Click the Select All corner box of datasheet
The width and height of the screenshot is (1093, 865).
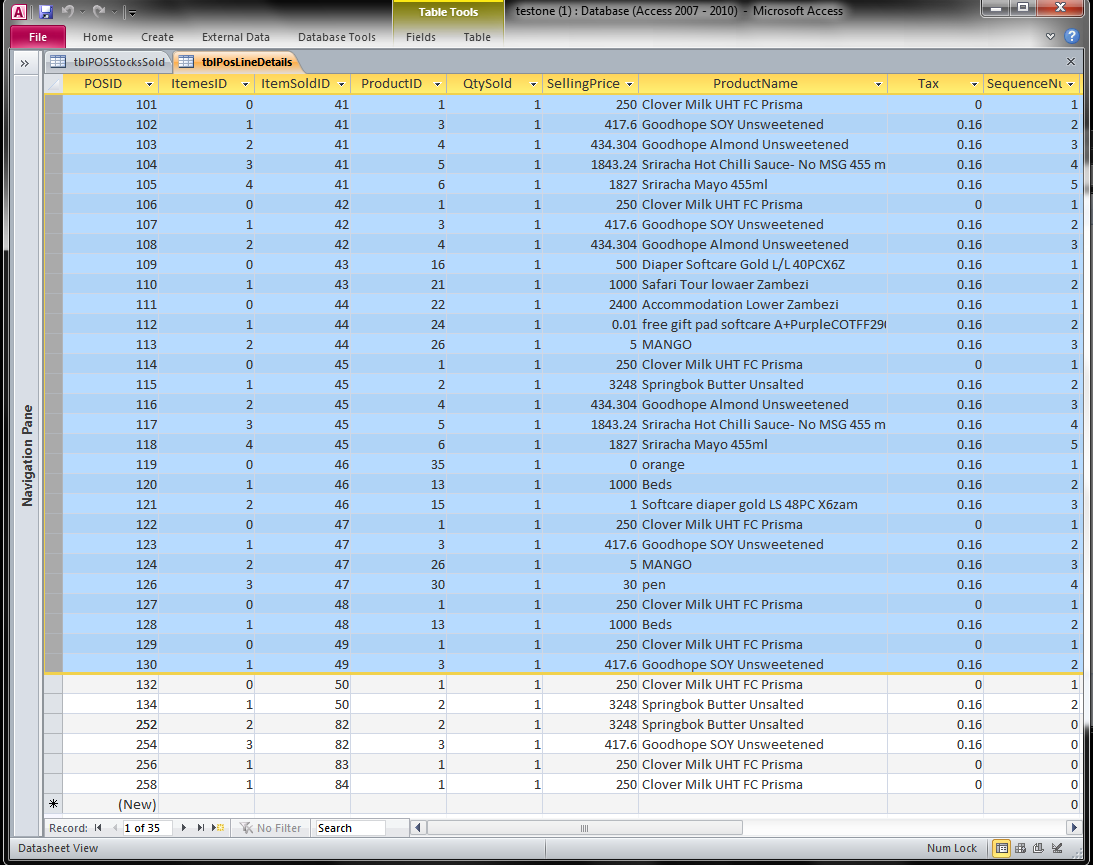click(x=53, y=84)
